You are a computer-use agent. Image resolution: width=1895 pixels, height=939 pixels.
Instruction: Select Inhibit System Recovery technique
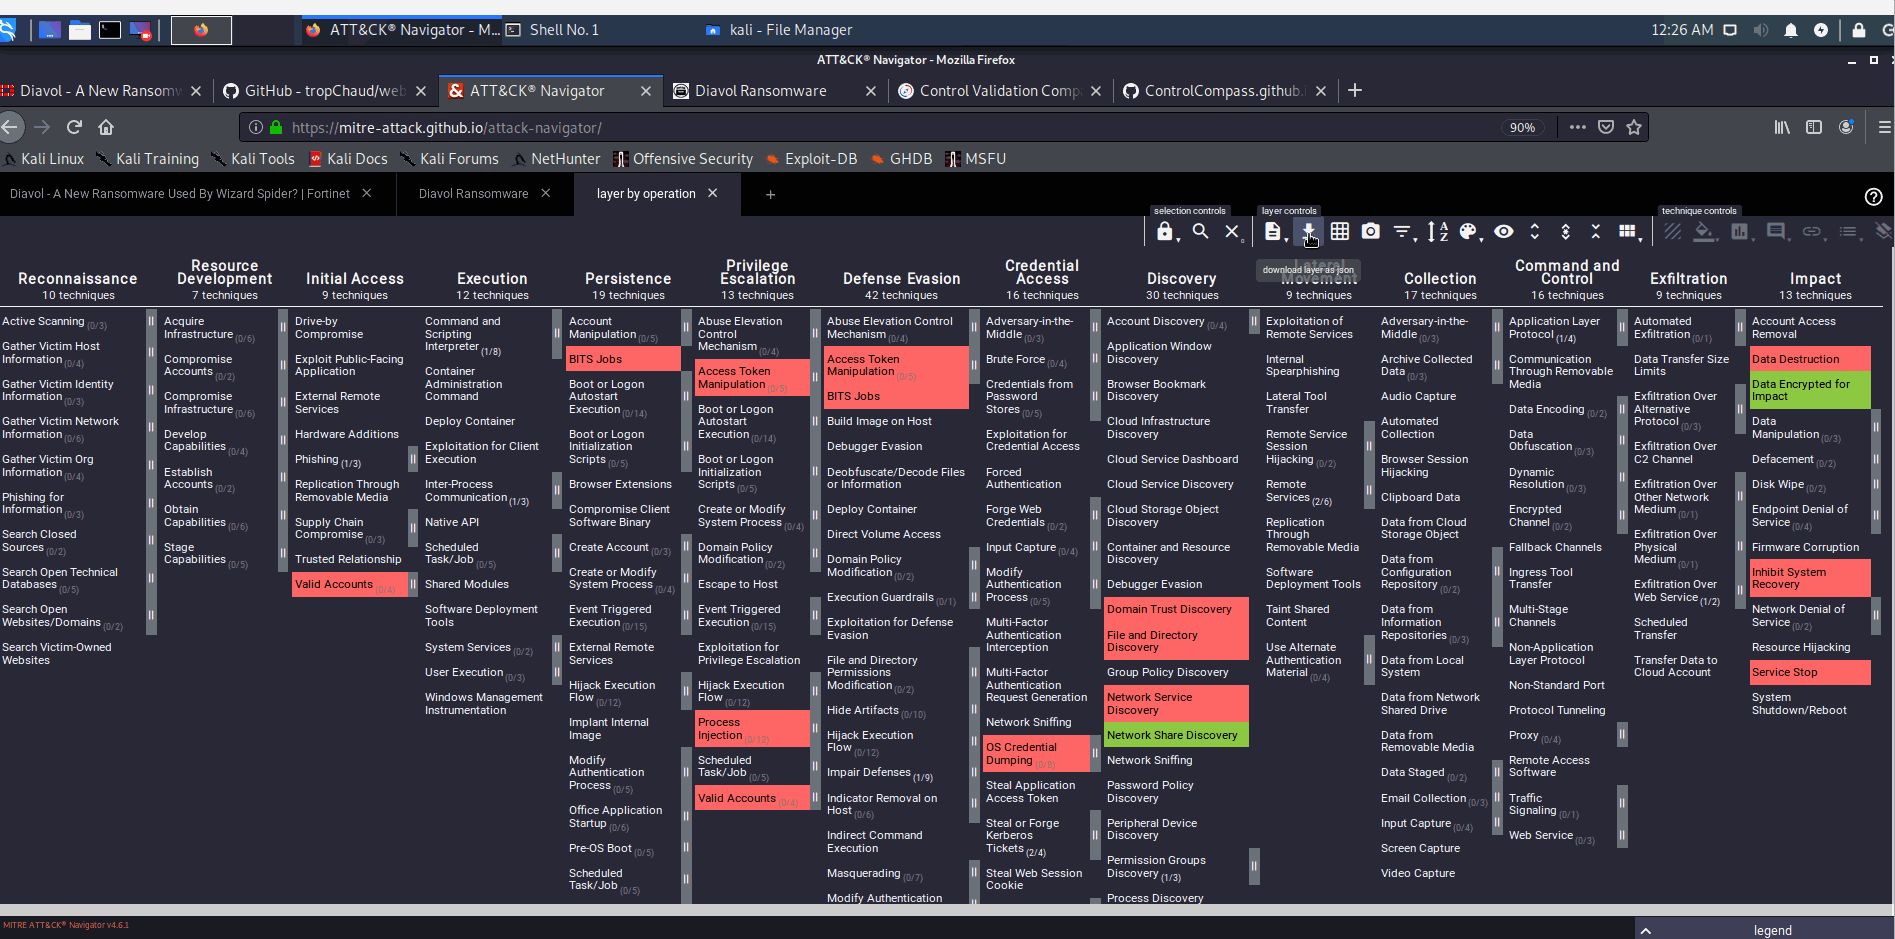click(x=1810, y=578)
